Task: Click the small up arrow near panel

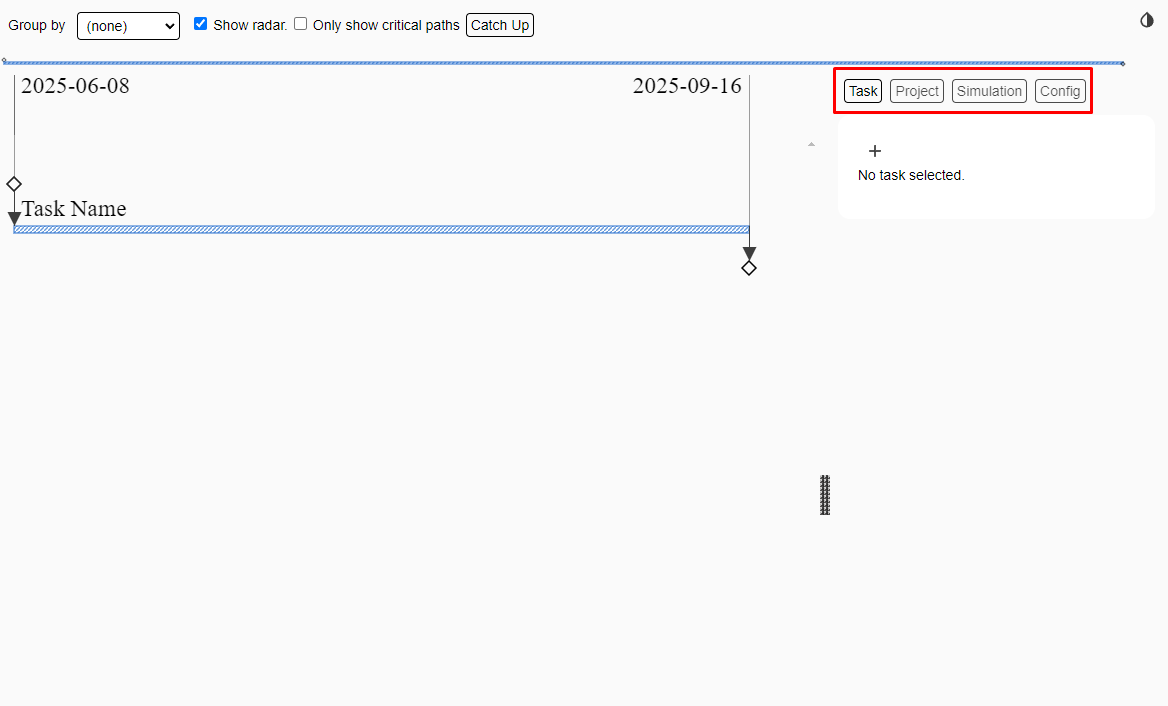Action: tap(811, 144)
